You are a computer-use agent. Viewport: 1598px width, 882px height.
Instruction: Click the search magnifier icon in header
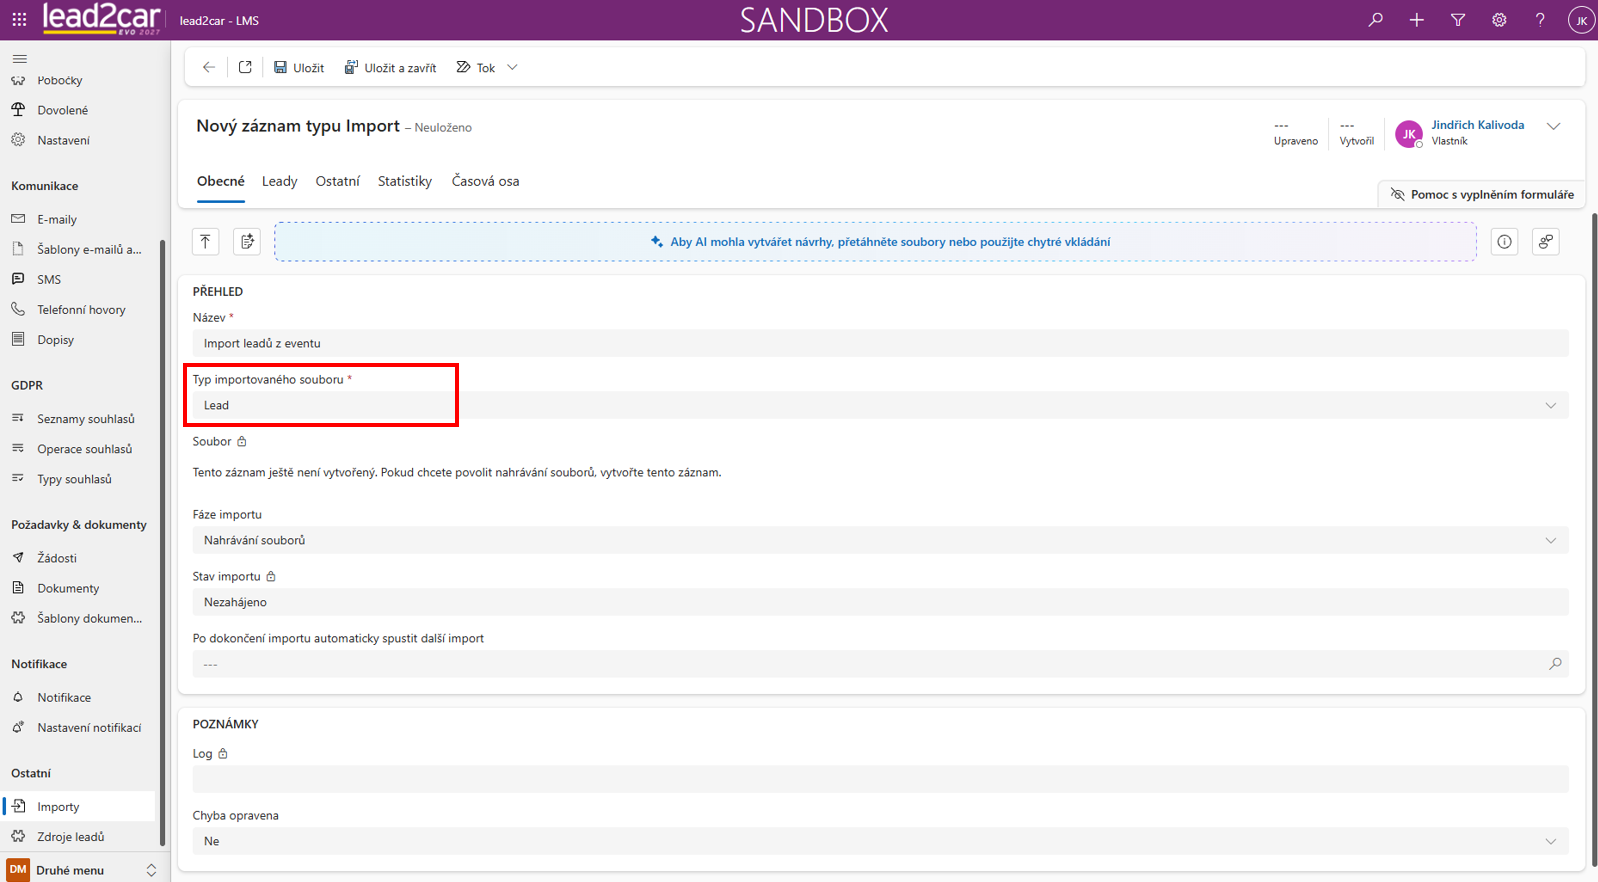coord(1376,20)
